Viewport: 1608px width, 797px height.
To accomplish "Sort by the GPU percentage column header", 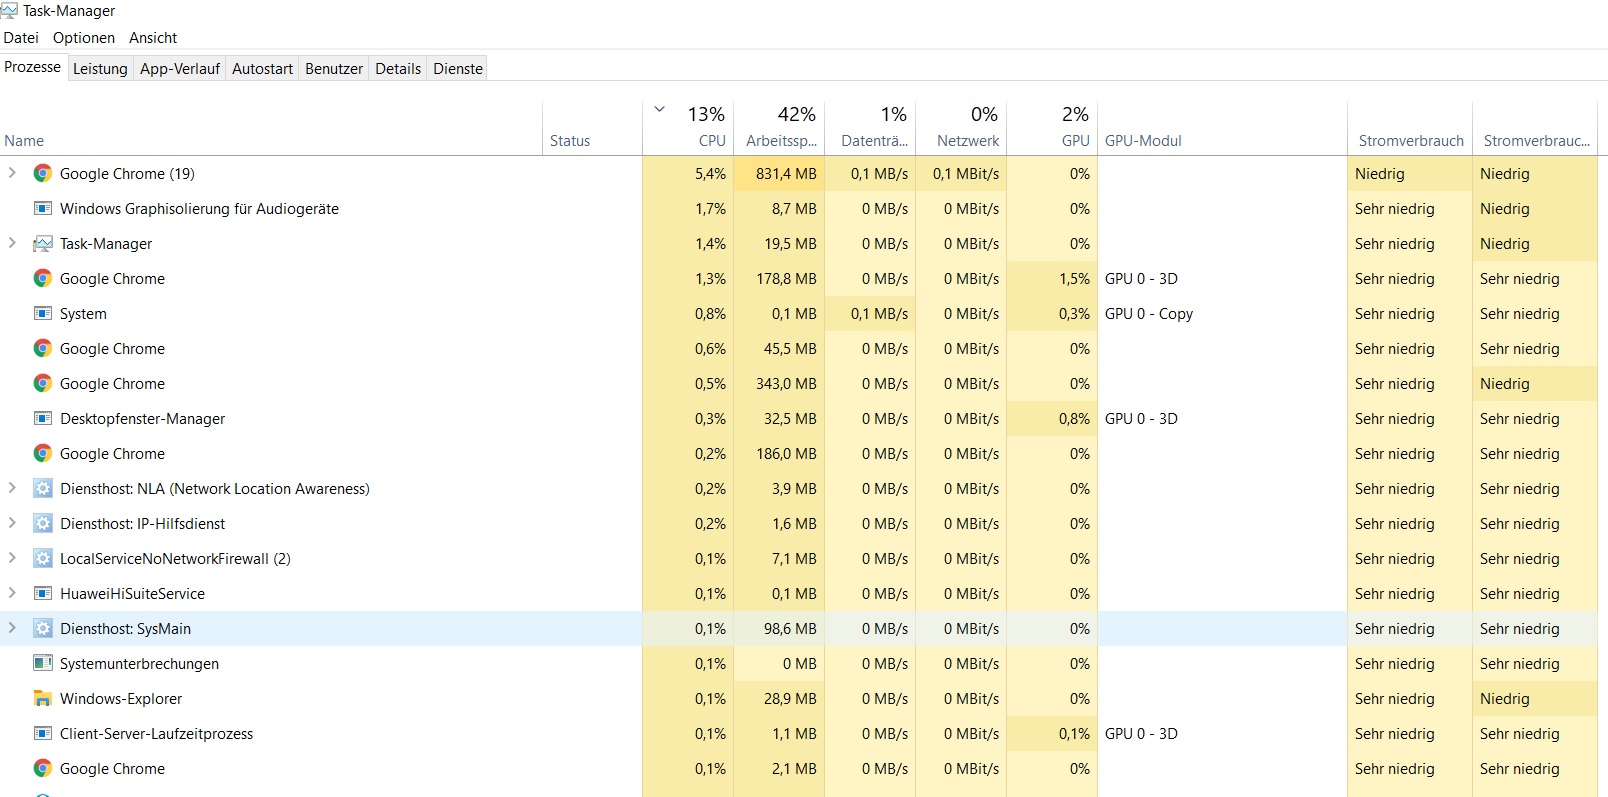I will coord(1052,128).
